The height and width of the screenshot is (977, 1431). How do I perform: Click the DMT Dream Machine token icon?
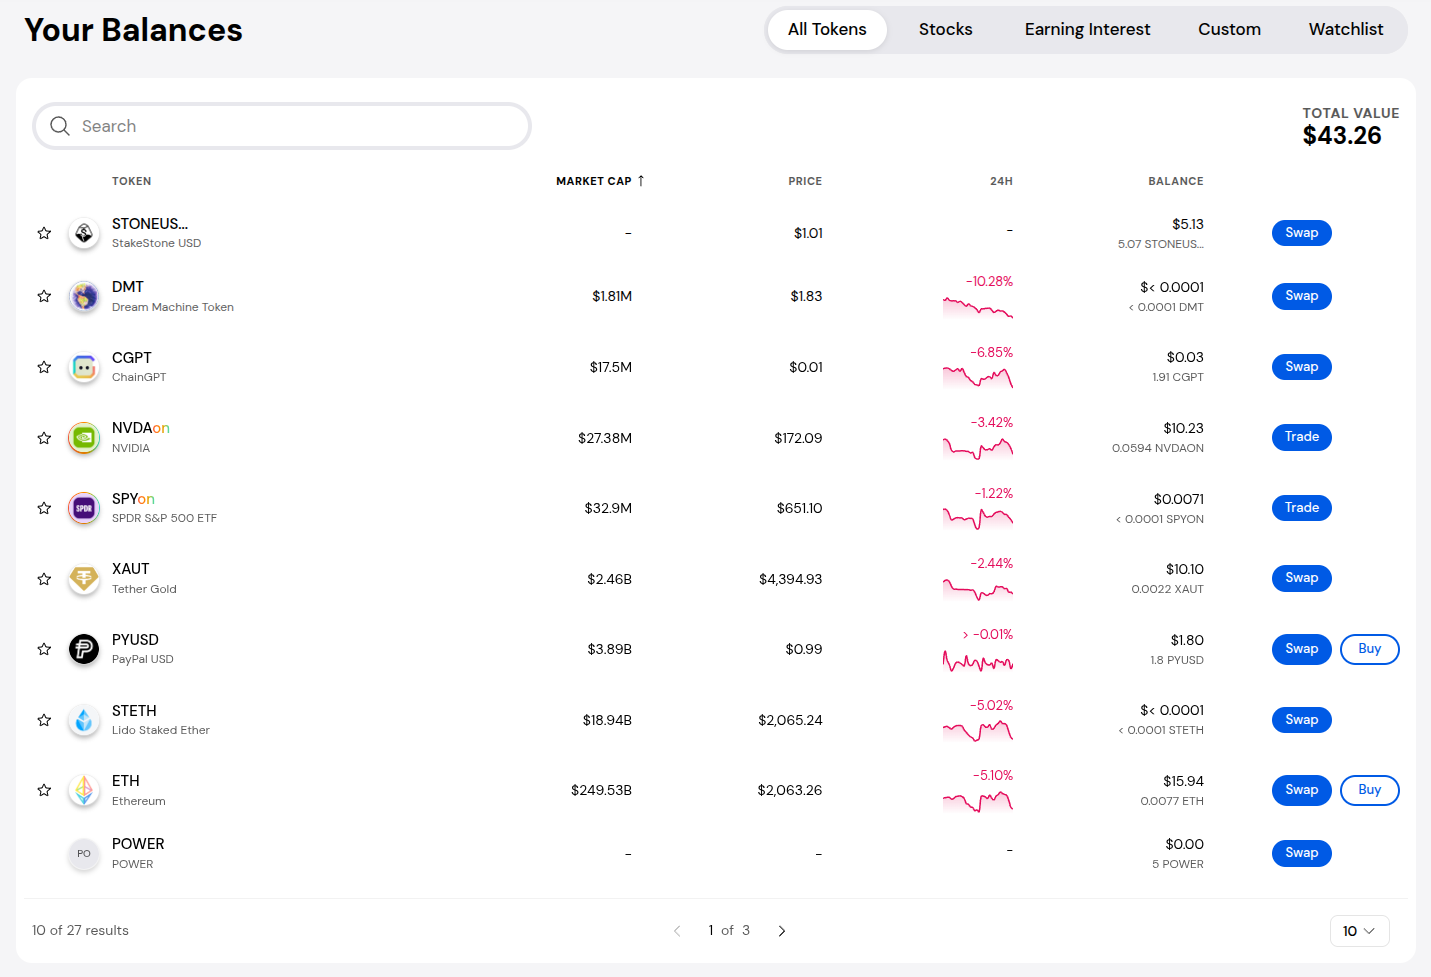[x=84, y=296]
